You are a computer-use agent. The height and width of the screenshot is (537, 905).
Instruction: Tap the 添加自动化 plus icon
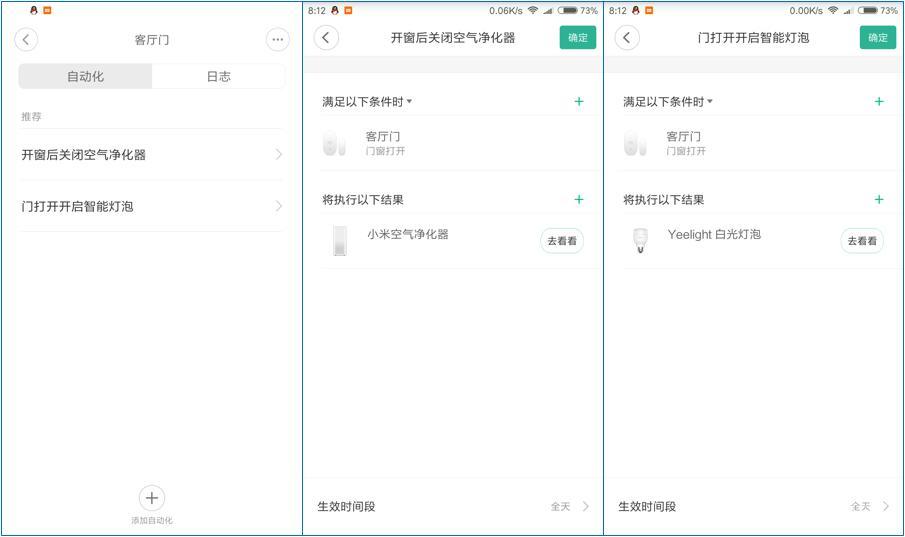[152, 498]
